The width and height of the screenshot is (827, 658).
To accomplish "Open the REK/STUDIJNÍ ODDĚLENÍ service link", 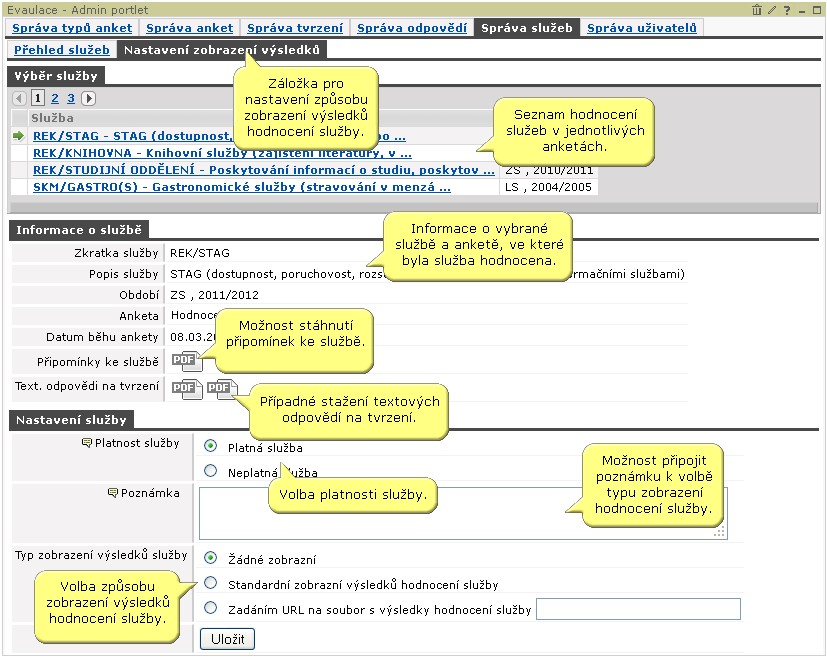I will tap(264, 170).
